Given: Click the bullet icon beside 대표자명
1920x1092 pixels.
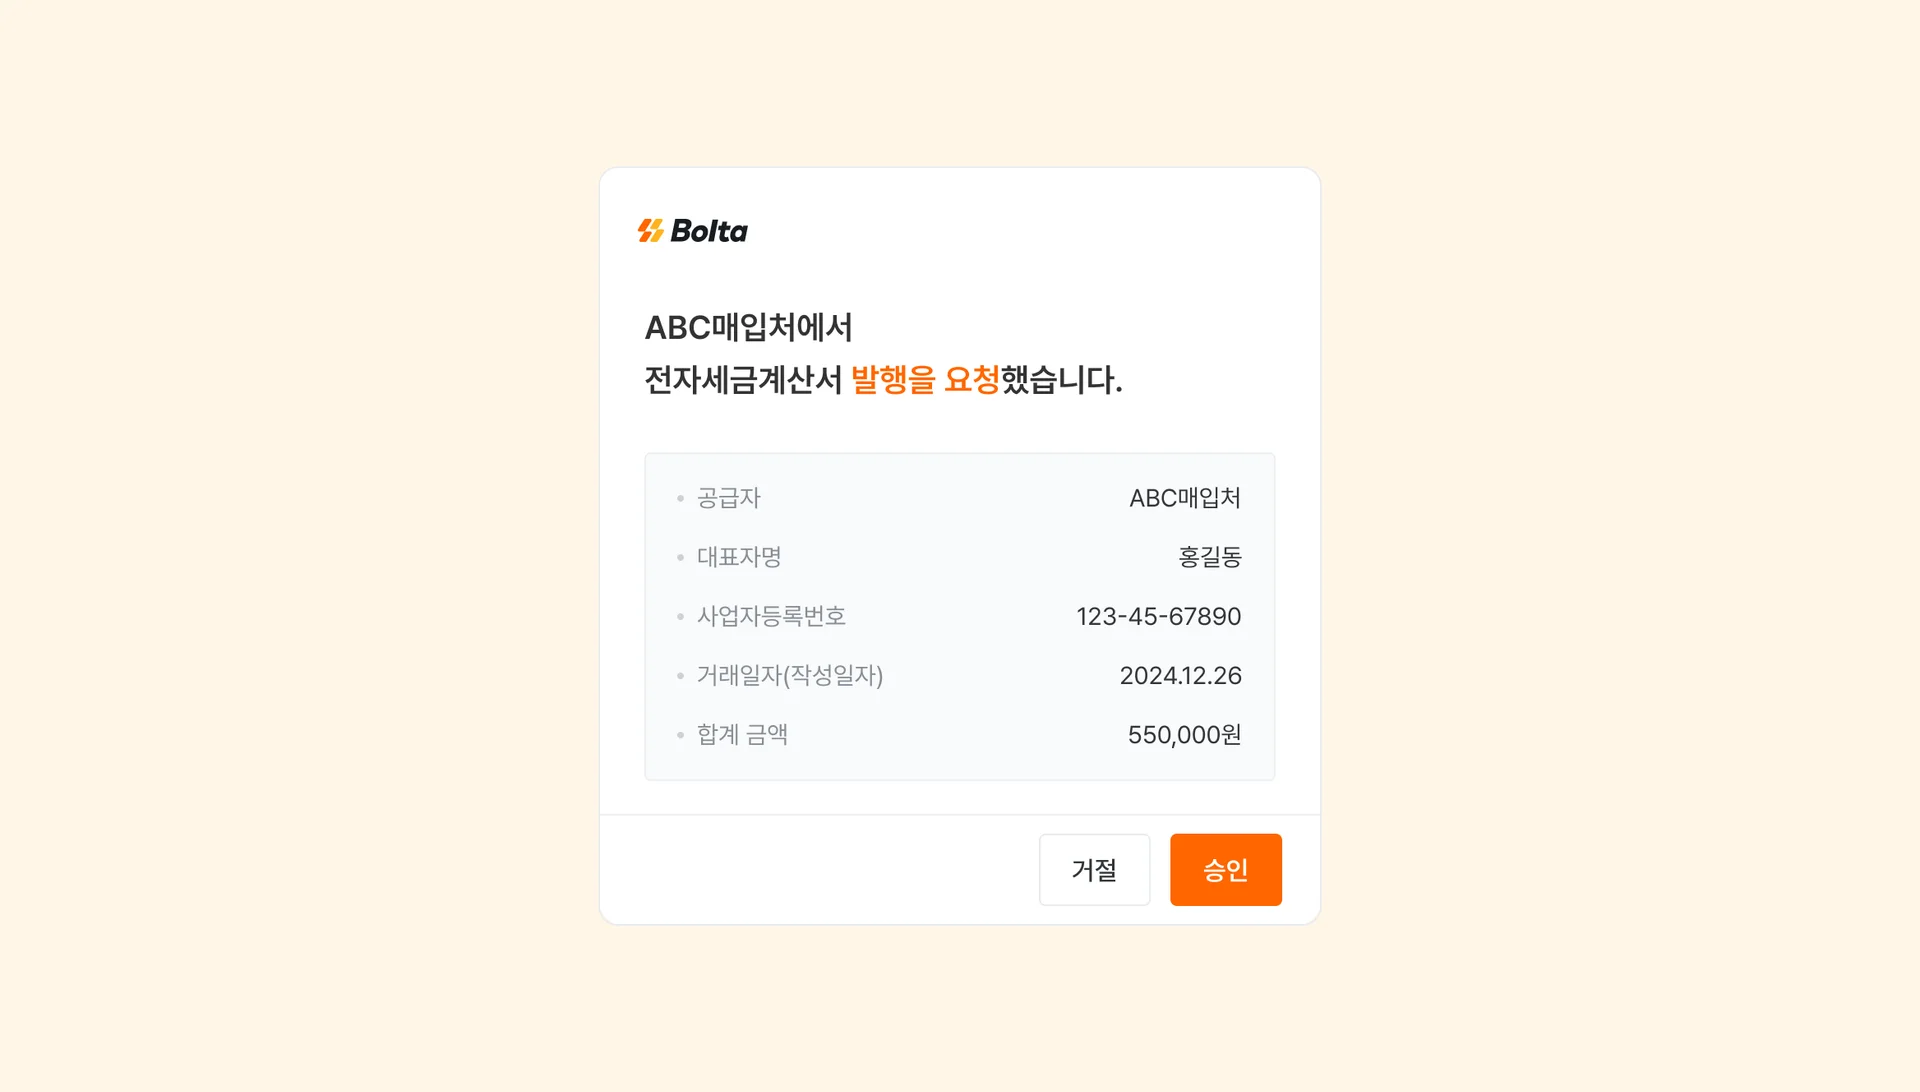Looking at the screenshot, I should click(x=679, y=557).
